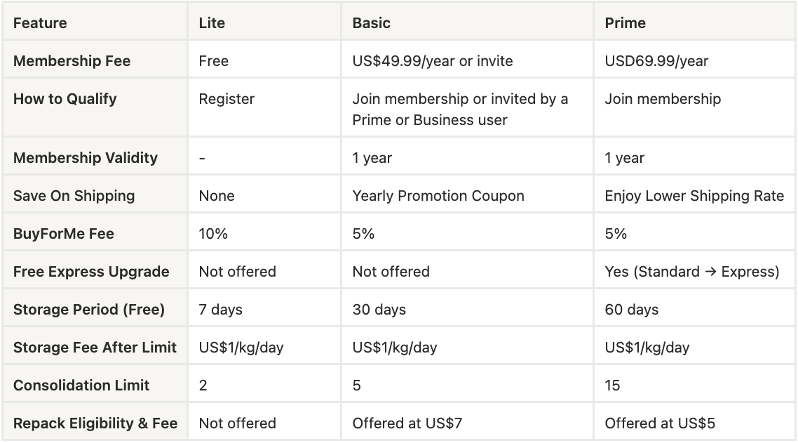Select the US$49.99/year or invite cell
Viewport: 798px width, 442px height.
coord(432,61)
